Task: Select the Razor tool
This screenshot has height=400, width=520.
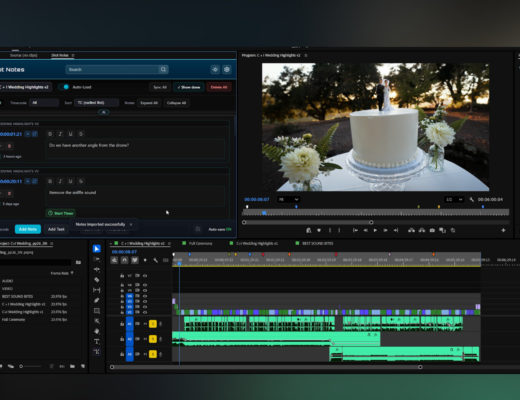Action: click(x=97, y=280)
